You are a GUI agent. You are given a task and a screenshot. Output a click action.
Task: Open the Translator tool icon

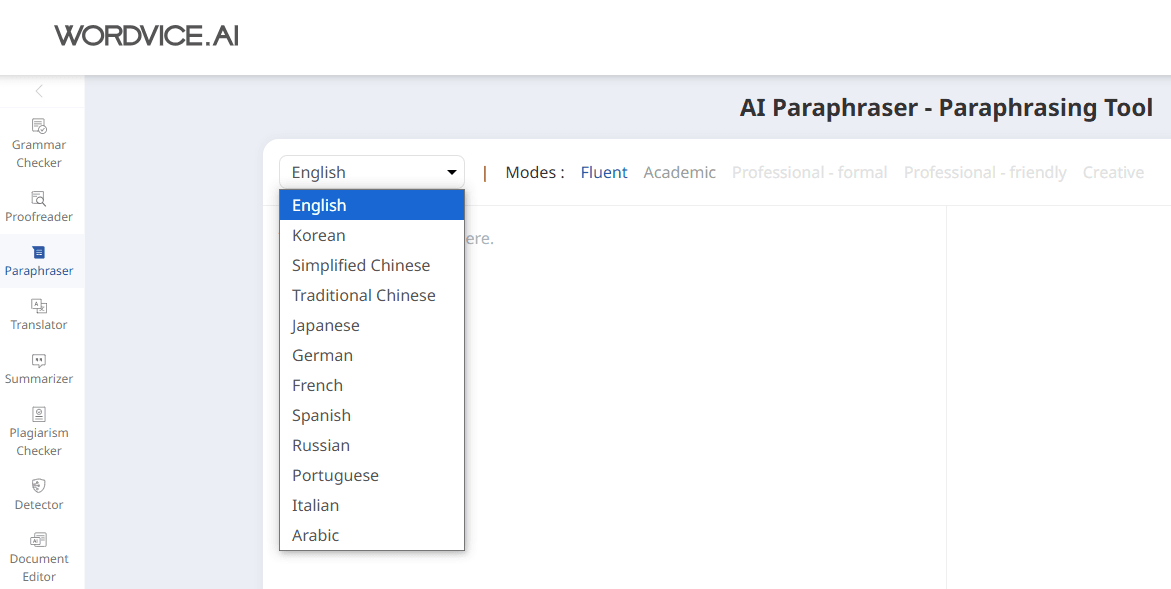click(39, 306)
